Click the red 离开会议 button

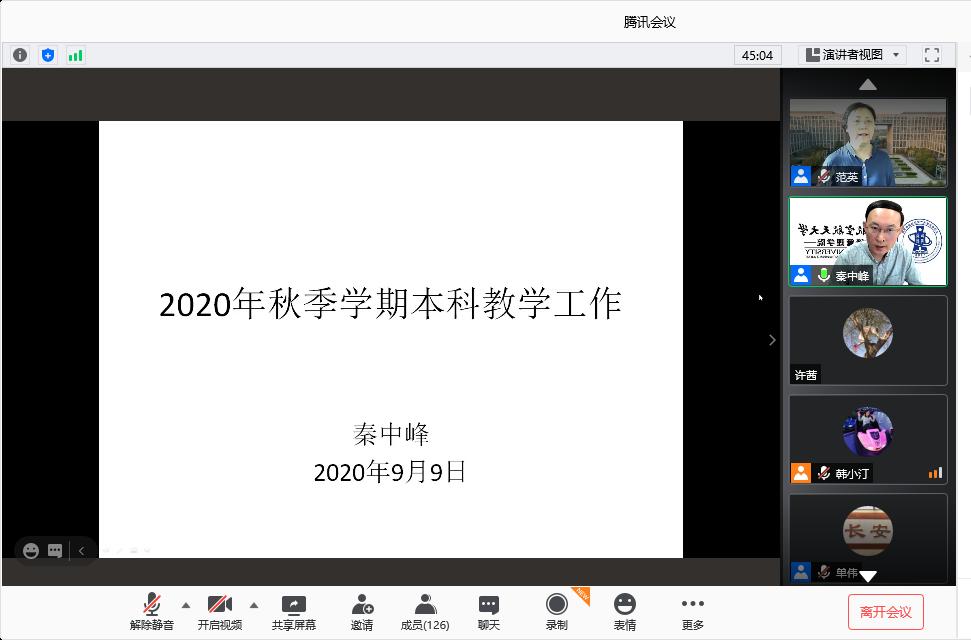885,612
